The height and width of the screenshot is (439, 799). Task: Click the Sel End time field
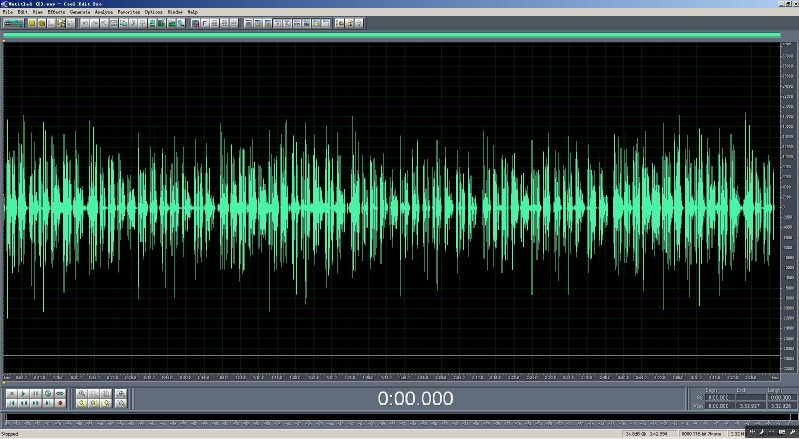751,397
